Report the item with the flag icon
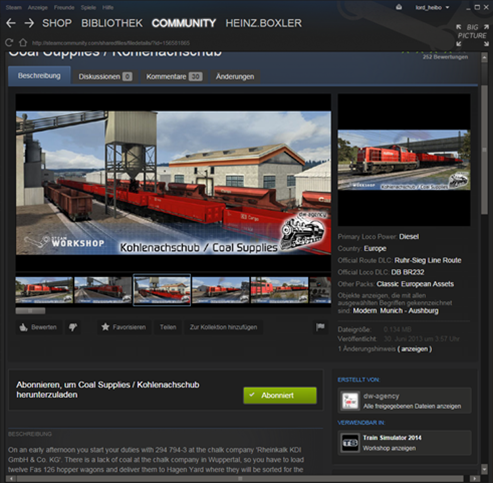Viewport: 493px width, 483px height. tap(320, 327)
